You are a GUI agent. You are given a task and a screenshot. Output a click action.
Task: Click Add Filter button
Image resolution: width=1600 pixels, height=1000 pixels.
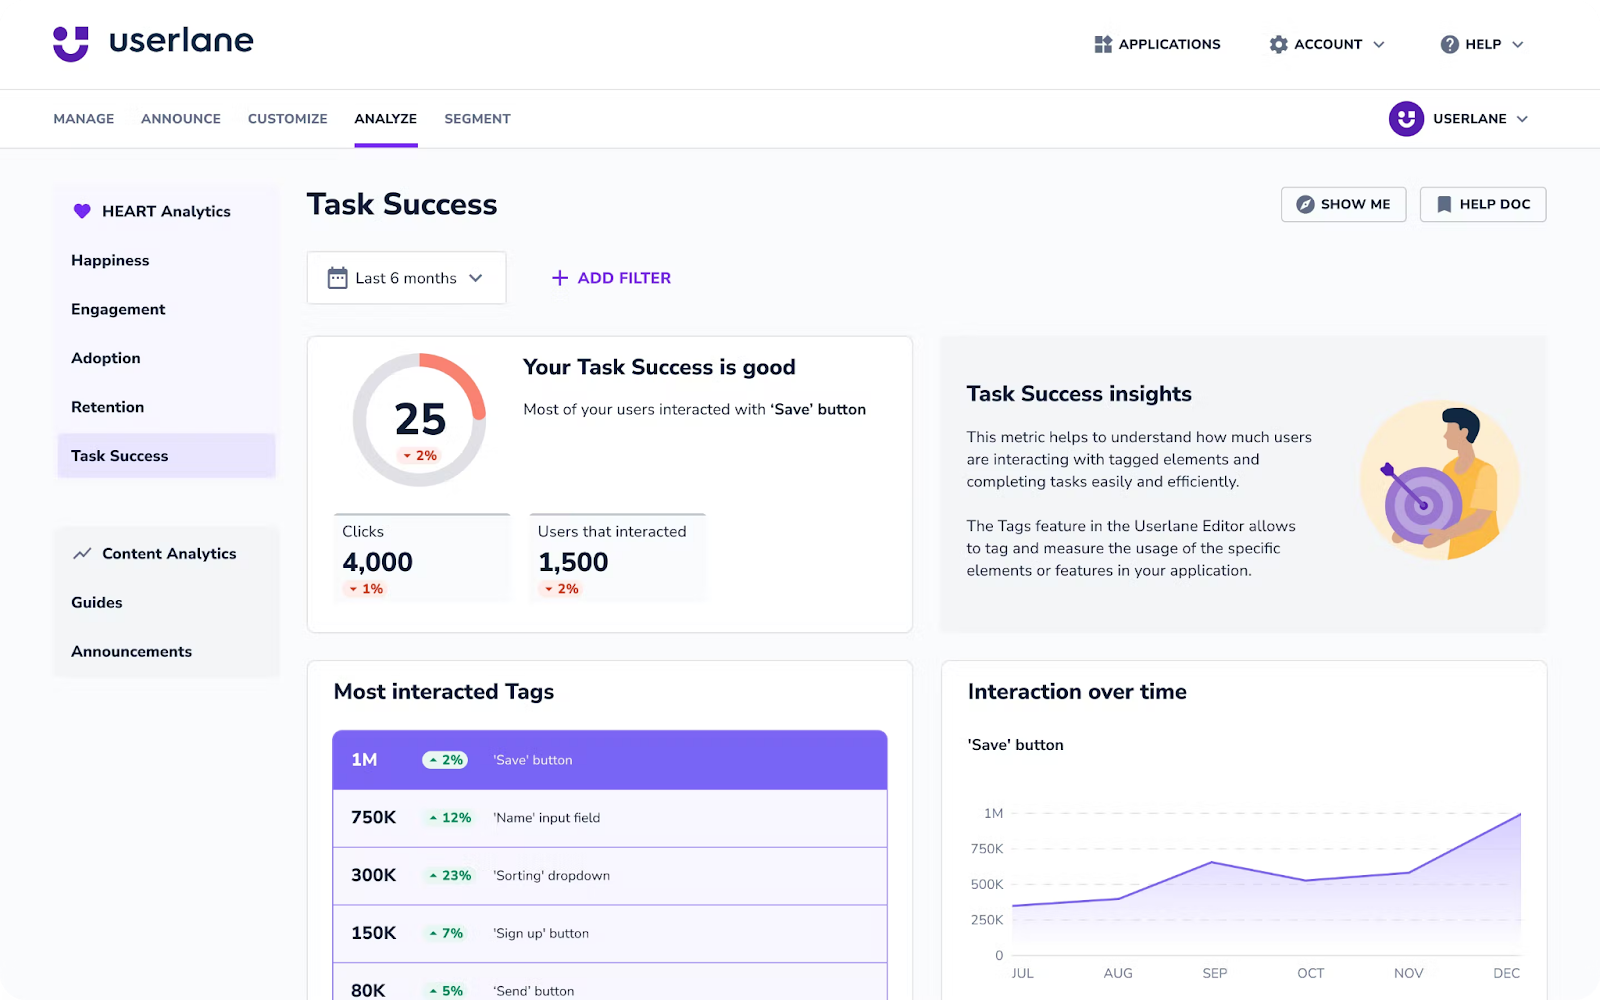(611, 278)
